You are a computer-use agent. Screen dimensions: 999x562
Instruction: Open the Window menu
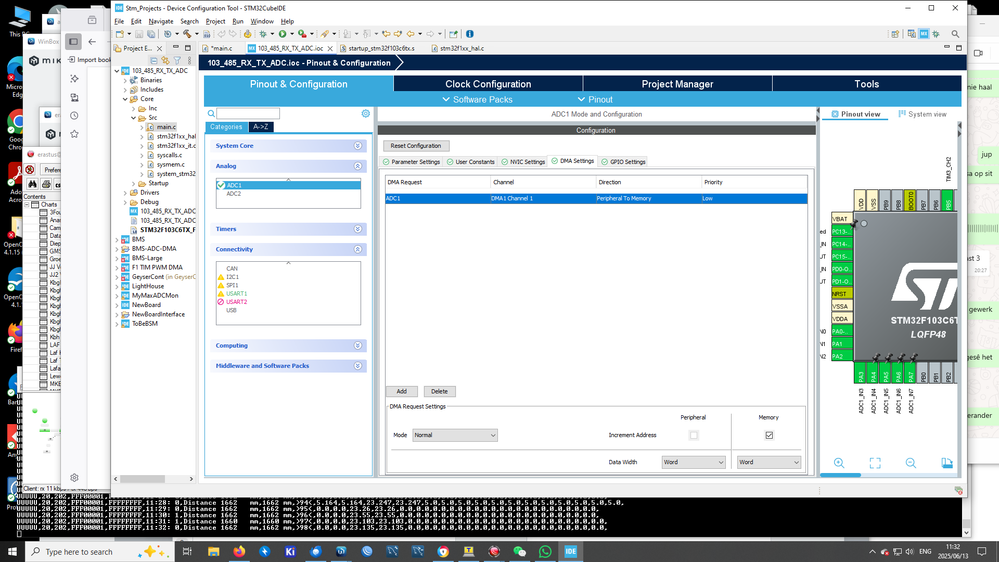(262, 21)
